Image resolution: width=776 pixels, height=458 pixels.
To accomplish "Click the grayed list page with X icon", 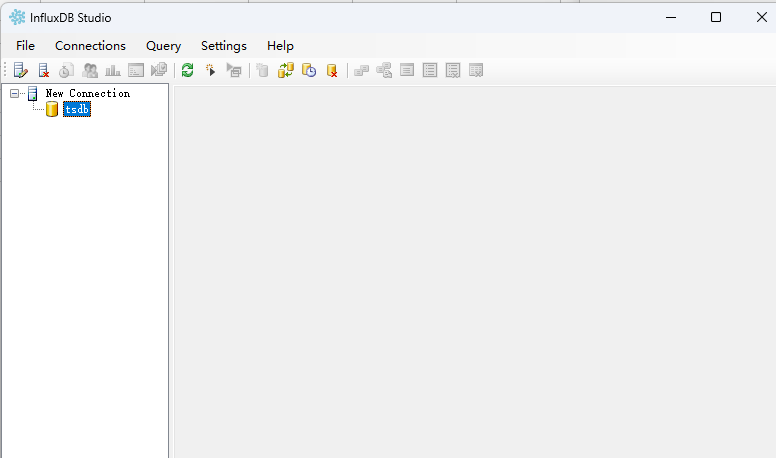I will (453, 70).
